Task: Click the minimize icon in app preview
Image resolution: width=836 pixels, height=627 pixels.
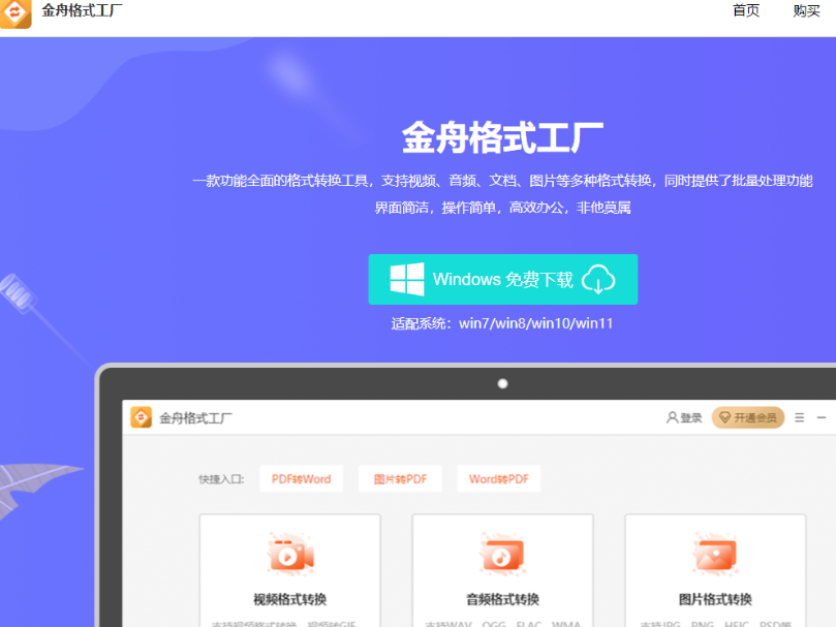Action: click(x=822, y=417)
